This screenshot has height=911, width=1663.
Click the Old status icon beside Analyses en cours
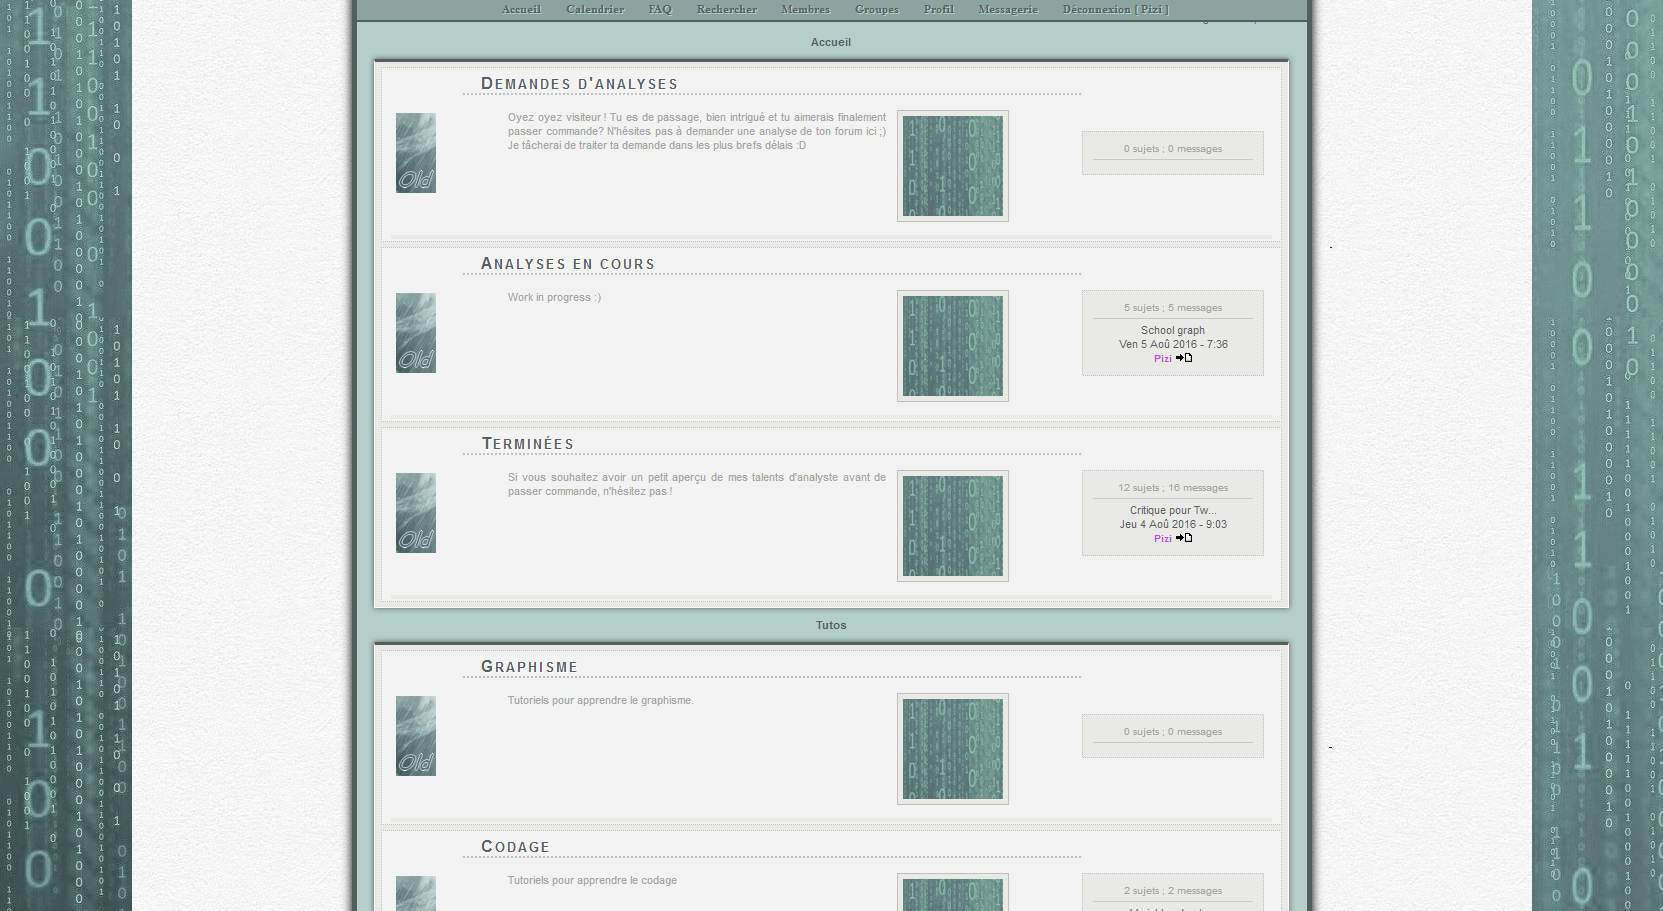[416, 333]
